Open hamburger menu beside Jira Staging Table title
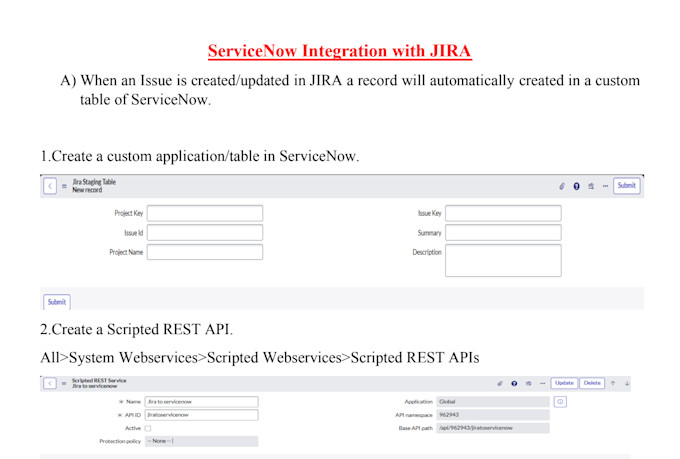This screenshot has width=680, height=459. (x=64, y=186)
